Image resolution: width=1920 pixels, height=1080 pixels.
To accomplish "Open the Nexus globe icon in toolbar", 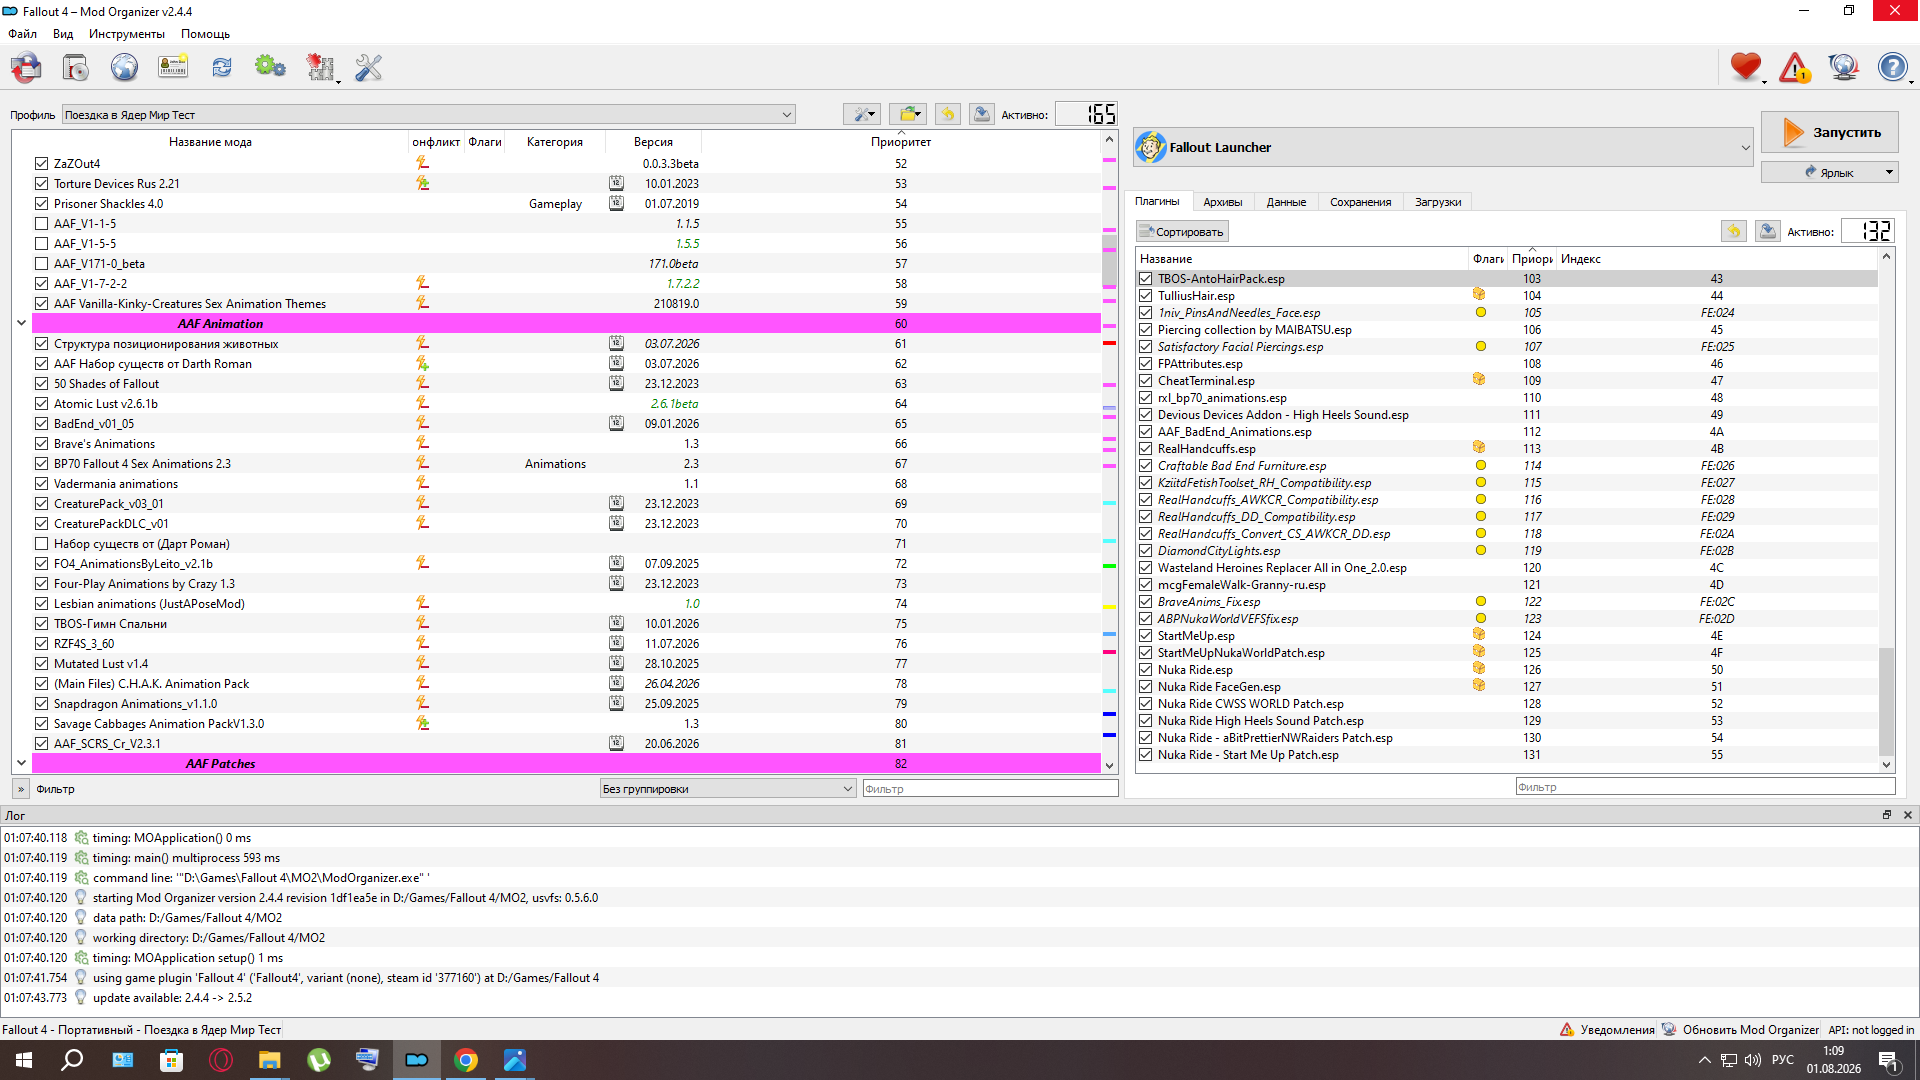I will 124,67.
